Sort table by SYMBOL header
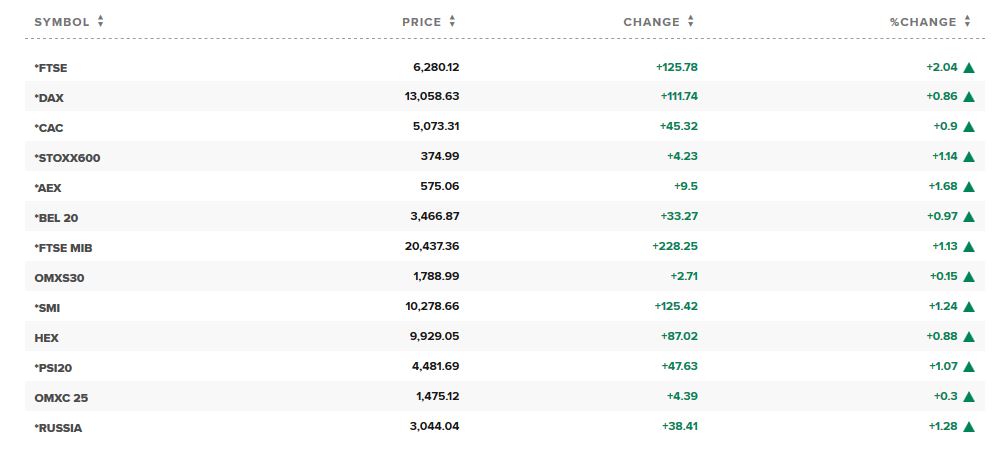Image resolution: width=996 pixels, height=464 pixels. click(62, 22)
